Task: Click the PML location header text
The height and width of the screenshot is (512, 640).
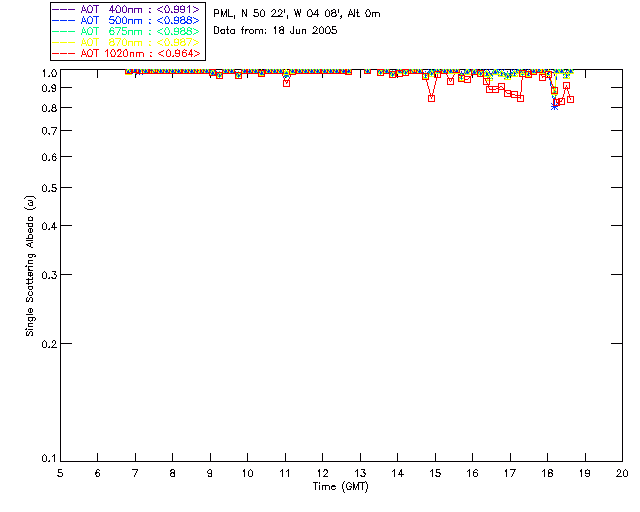Action: 297,13
